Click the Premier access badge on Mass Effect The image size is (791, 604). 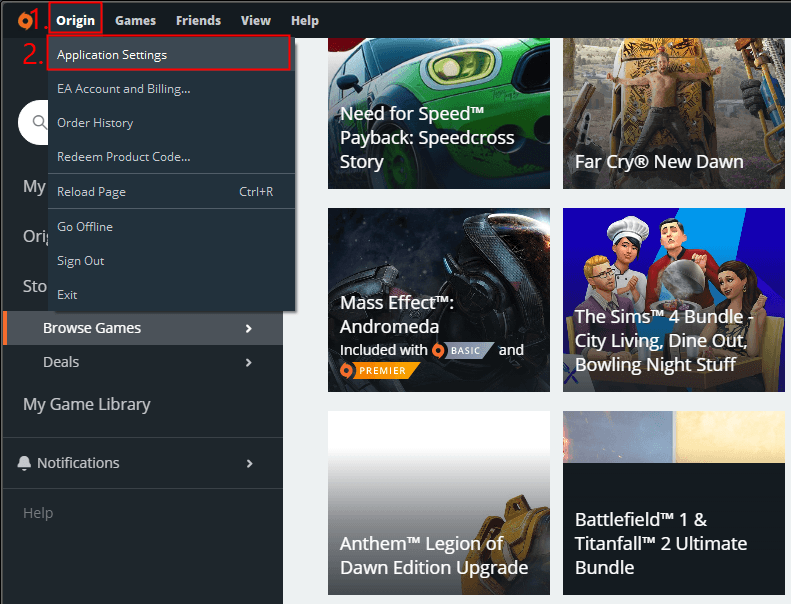pos(380,370)
